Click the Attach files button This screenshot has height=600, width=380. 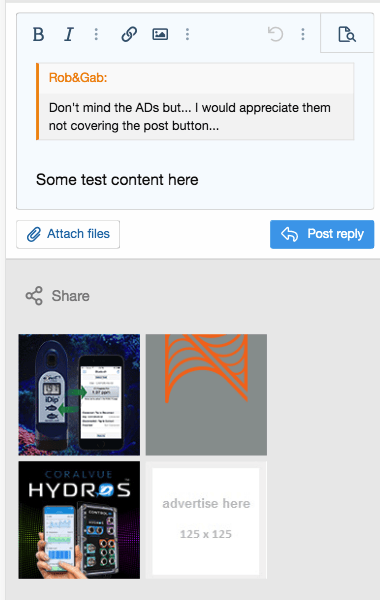68,234
